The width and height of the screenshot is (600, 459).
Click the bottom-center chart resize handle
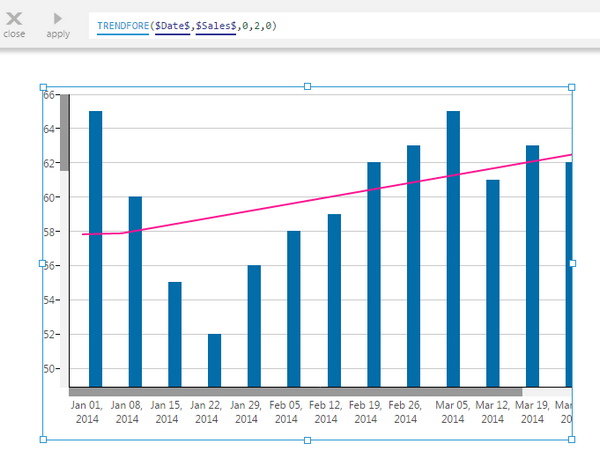307,440
